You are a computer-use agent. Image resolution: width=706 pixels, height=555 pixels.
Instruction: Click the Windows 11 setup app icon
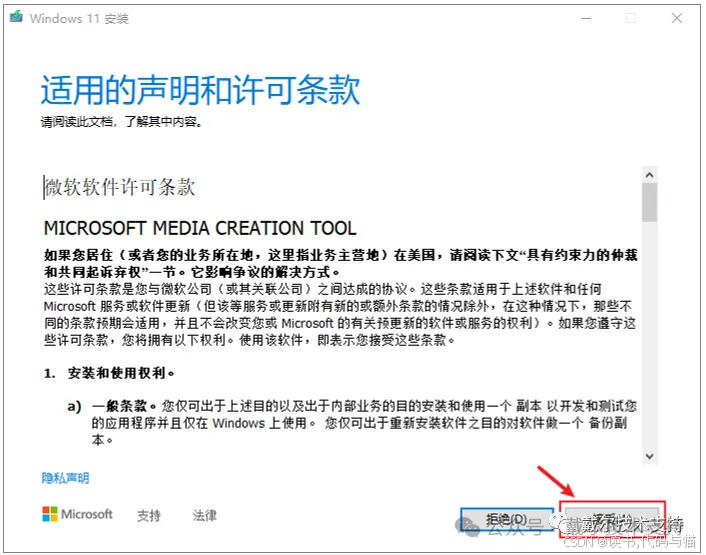point(16,17)
